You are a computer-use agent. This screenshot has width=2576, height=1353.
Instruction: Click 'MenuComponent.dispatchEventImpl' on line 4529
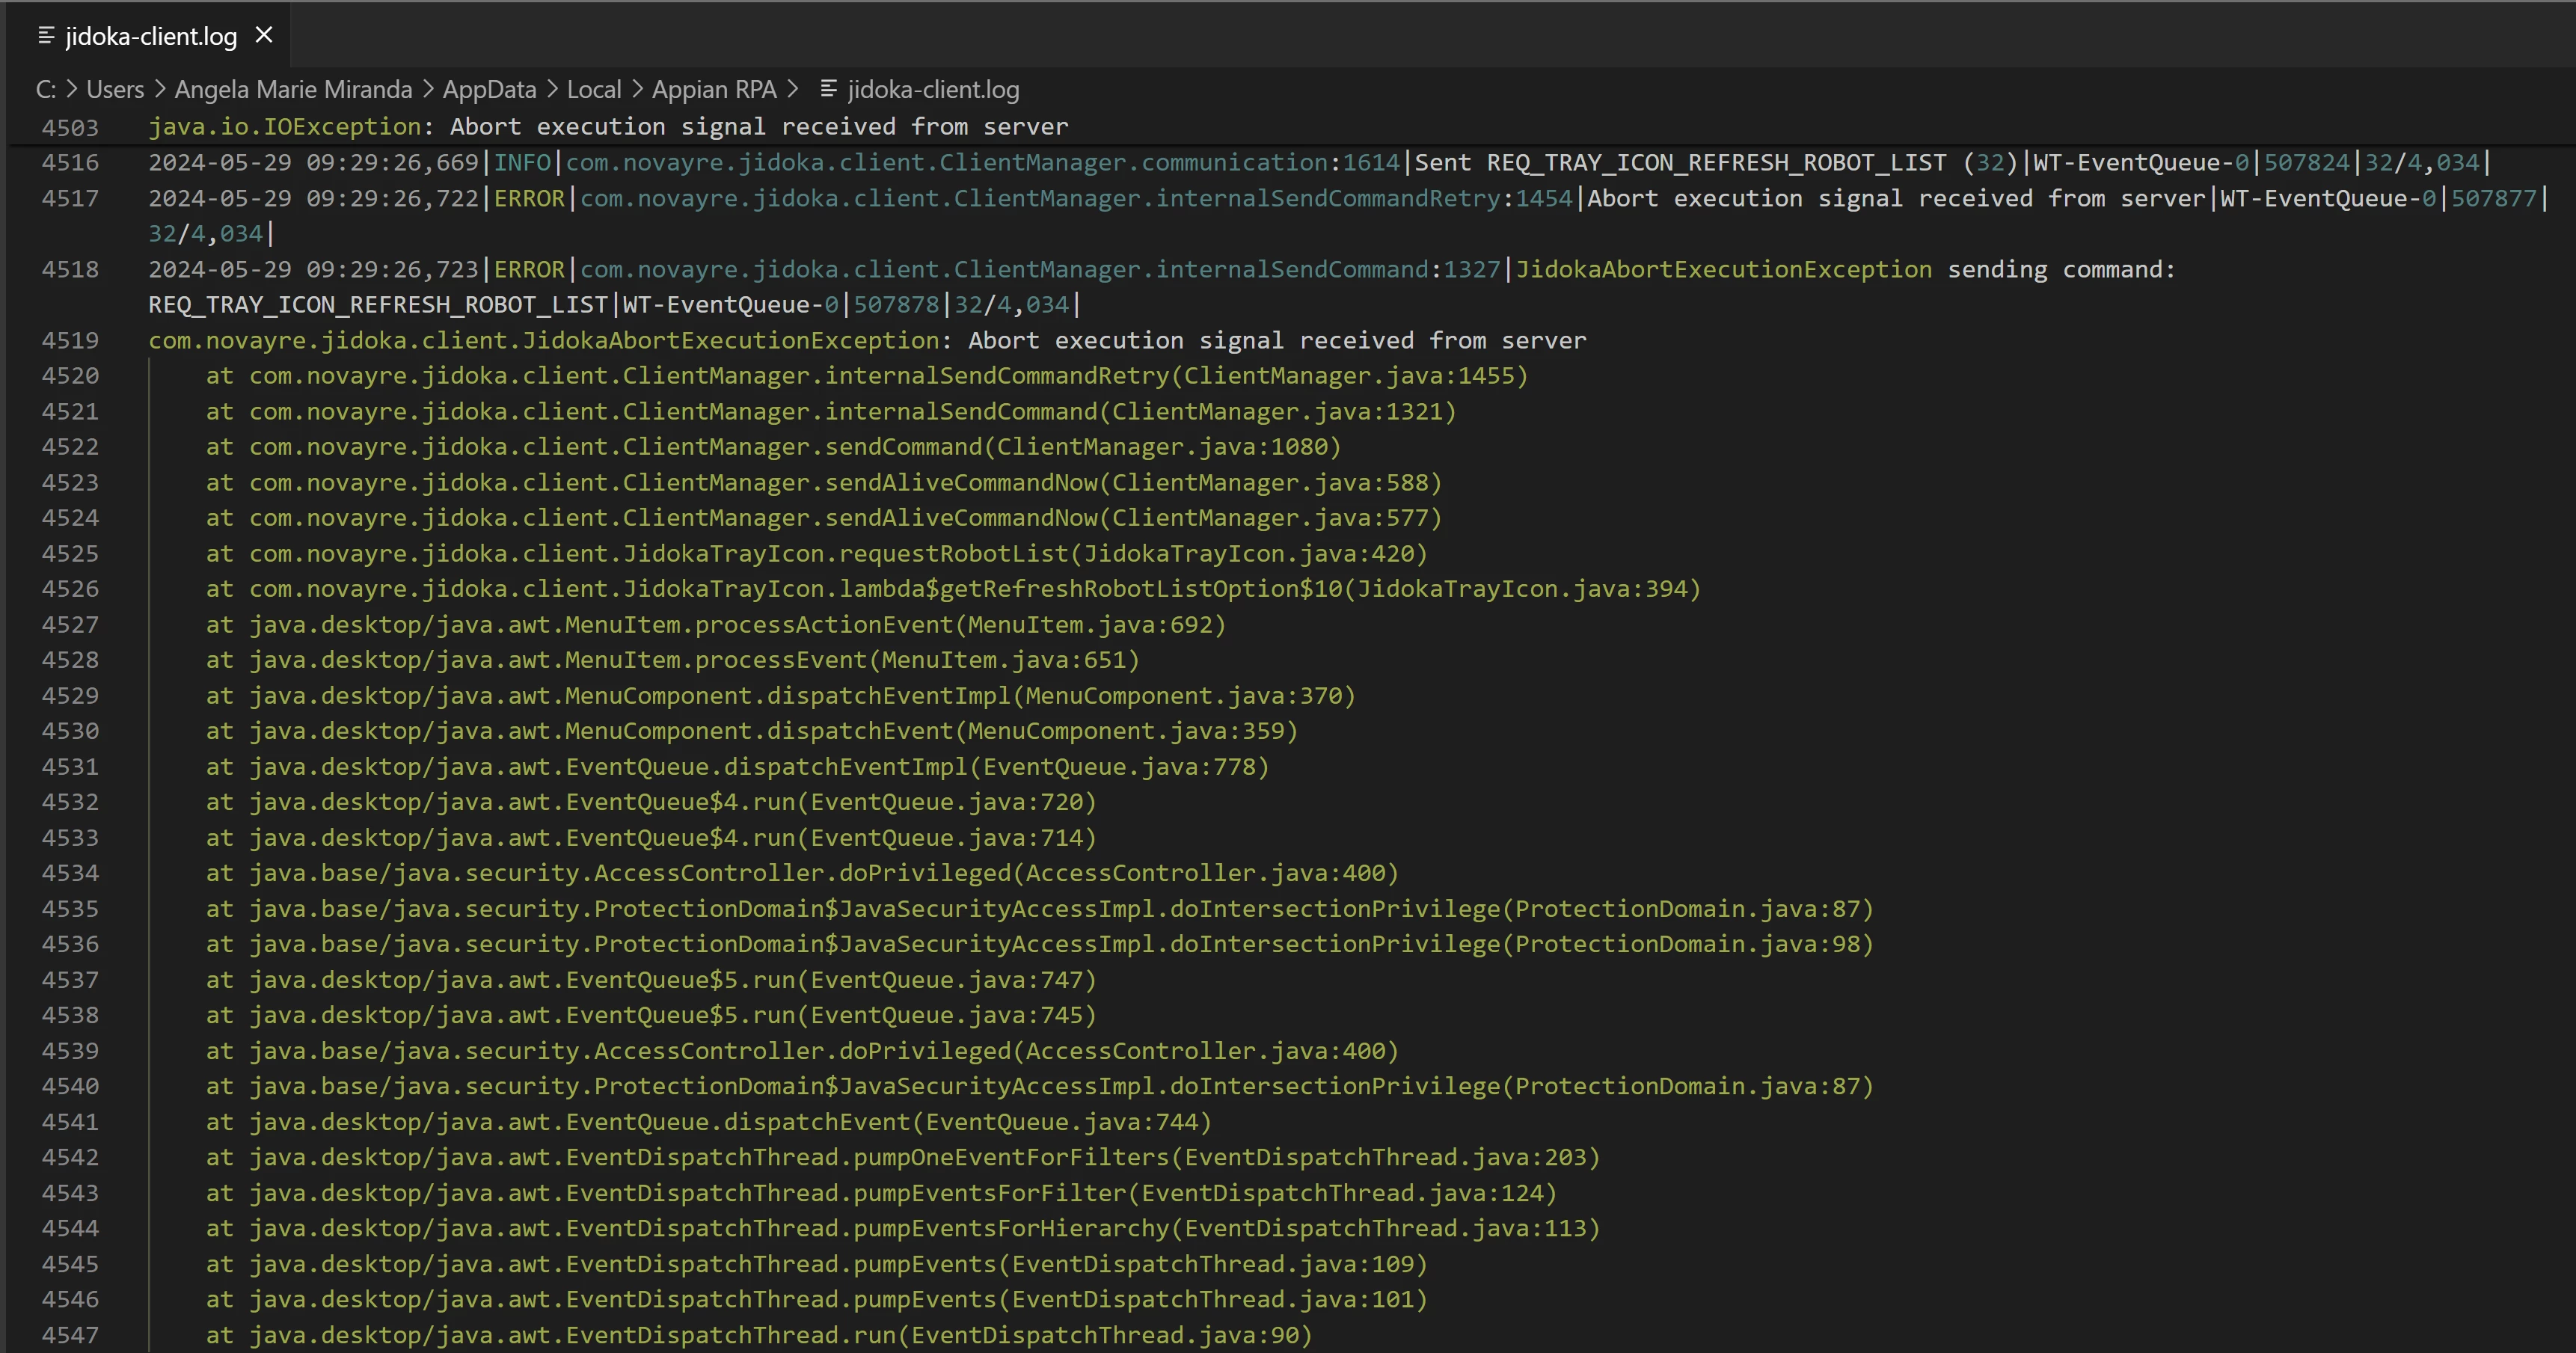[x=788, y=696]
